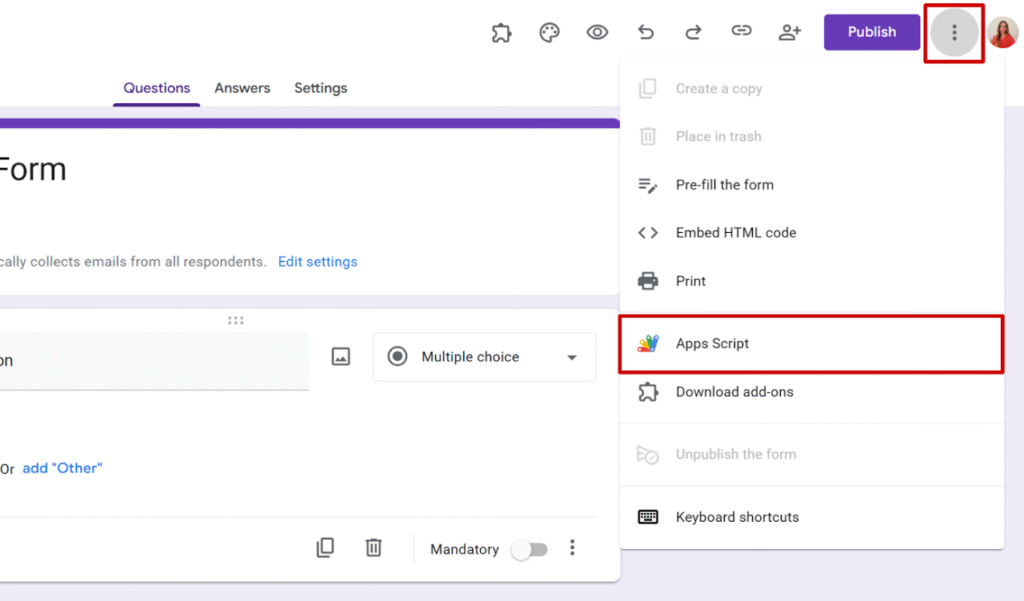
Task: Switch to the Answers tab
Action: tap(242, 88)
